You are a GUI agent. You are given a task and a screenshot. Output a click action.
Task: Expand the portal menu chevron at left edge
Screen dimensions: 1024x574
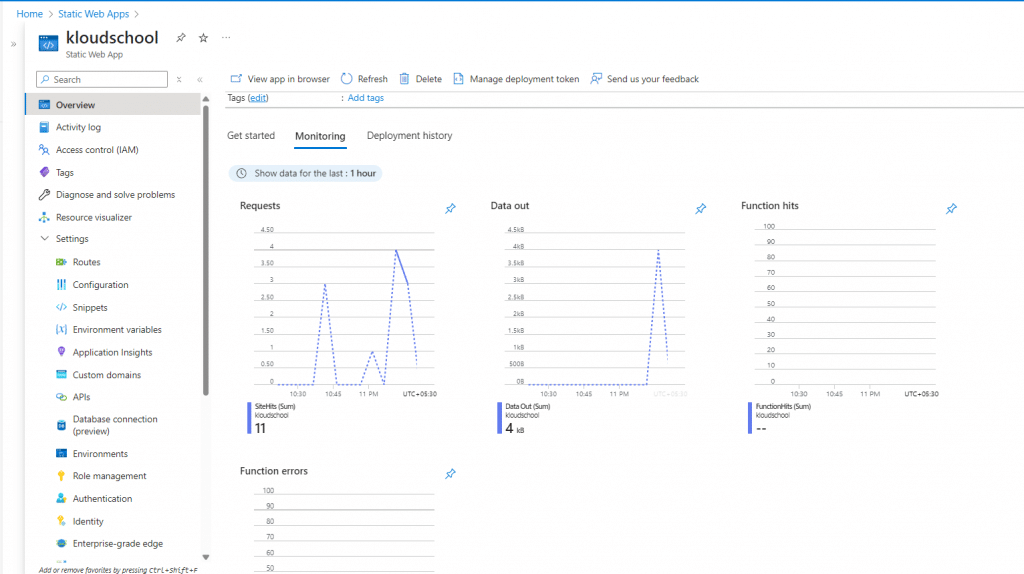click(x=14, y=44)
